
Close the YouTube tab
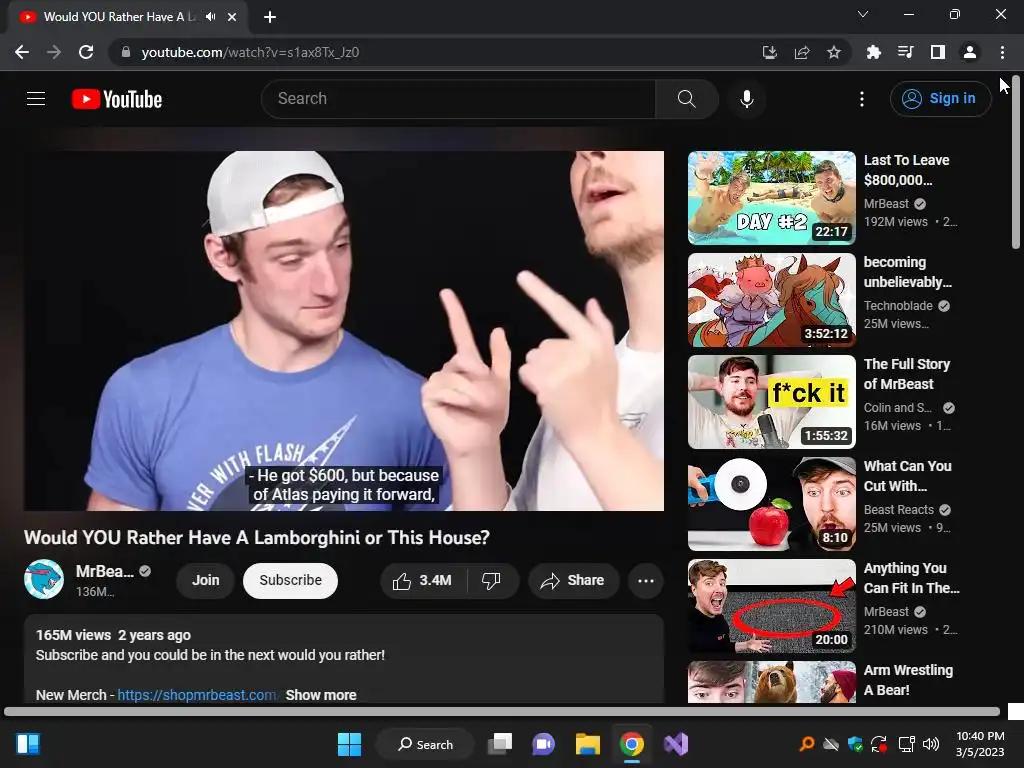pos(232,17)
